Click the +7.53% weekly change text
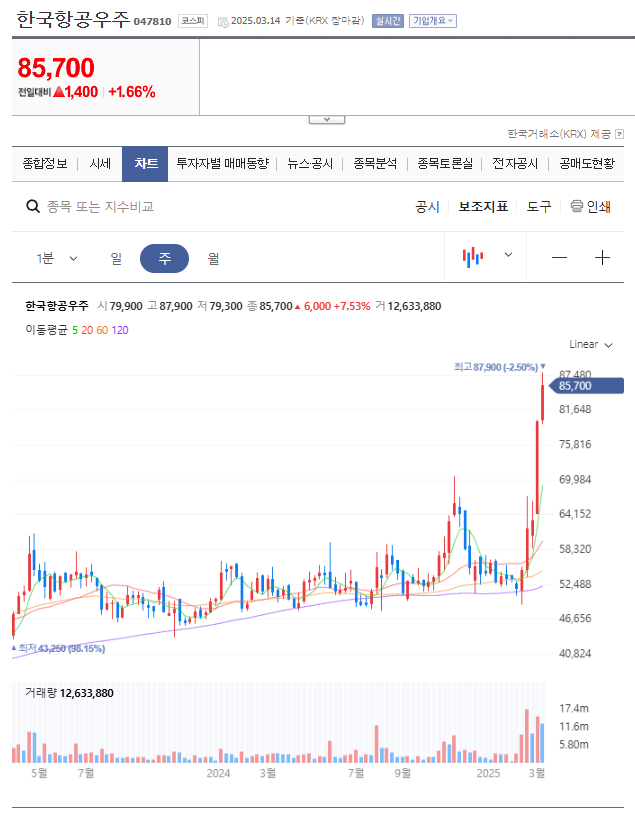635x817 pixels. point(352,306)
